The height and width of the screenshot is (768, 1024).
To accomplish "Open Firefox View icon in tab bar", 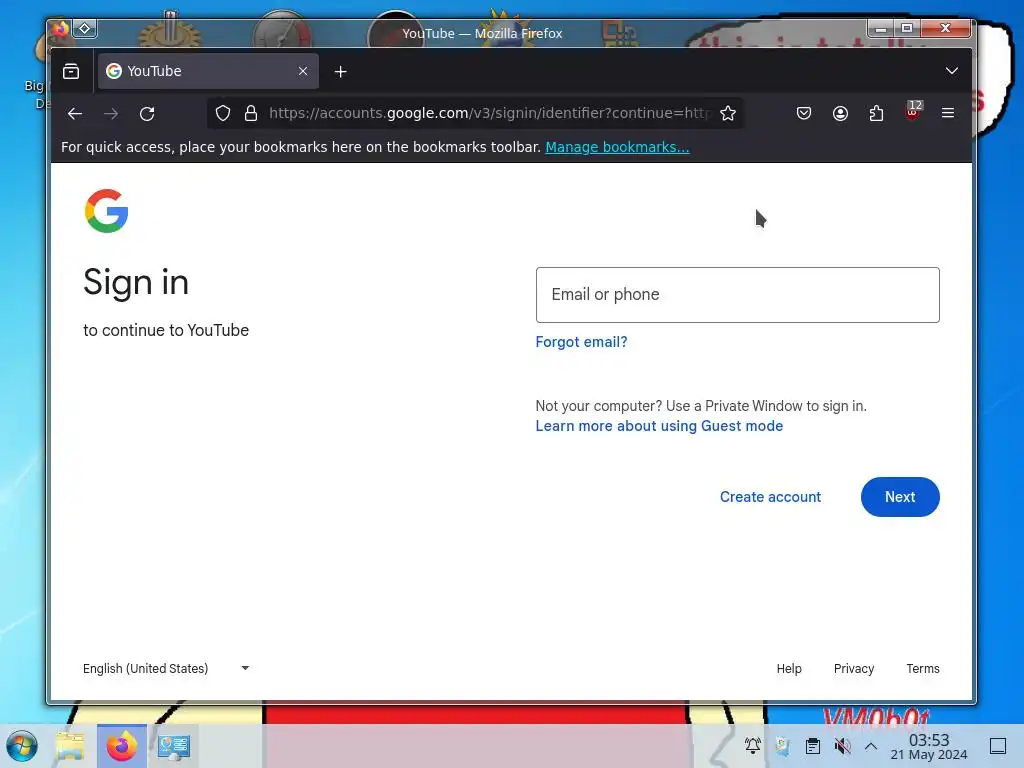I will pyautogui.click(x=71, y=71).
